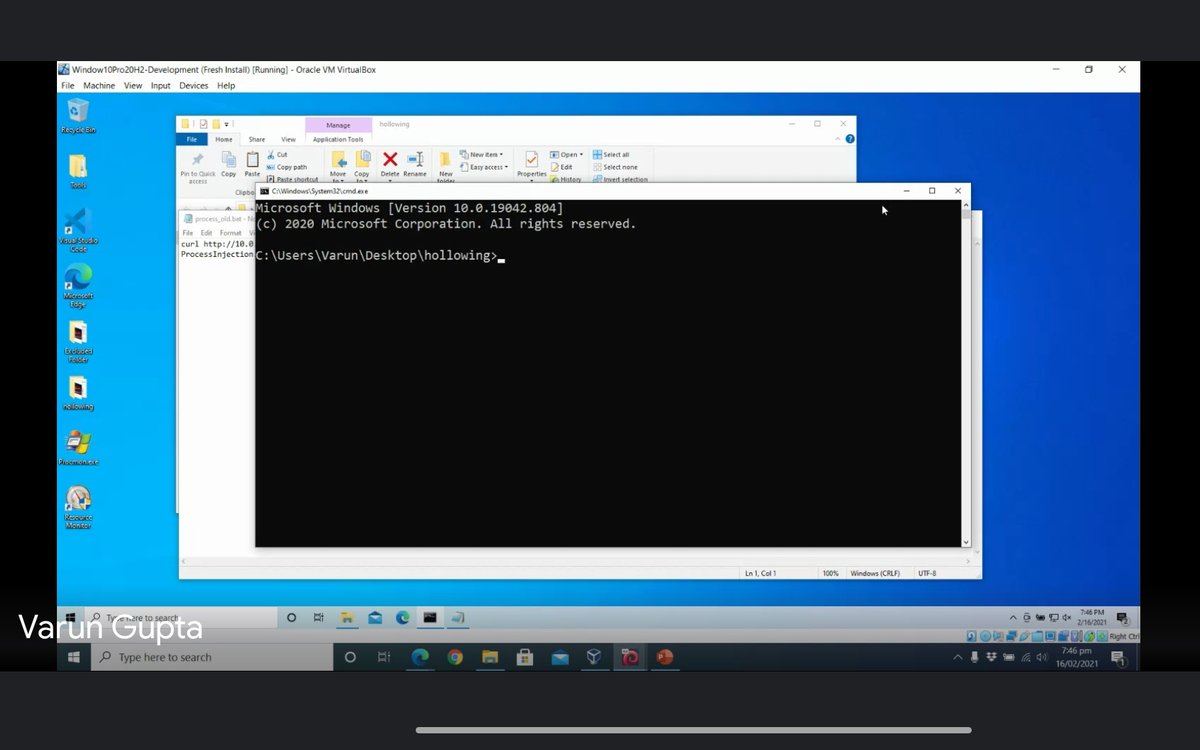
Task: Open the Excluded Folder desktop icon
Action: point(78,340)
